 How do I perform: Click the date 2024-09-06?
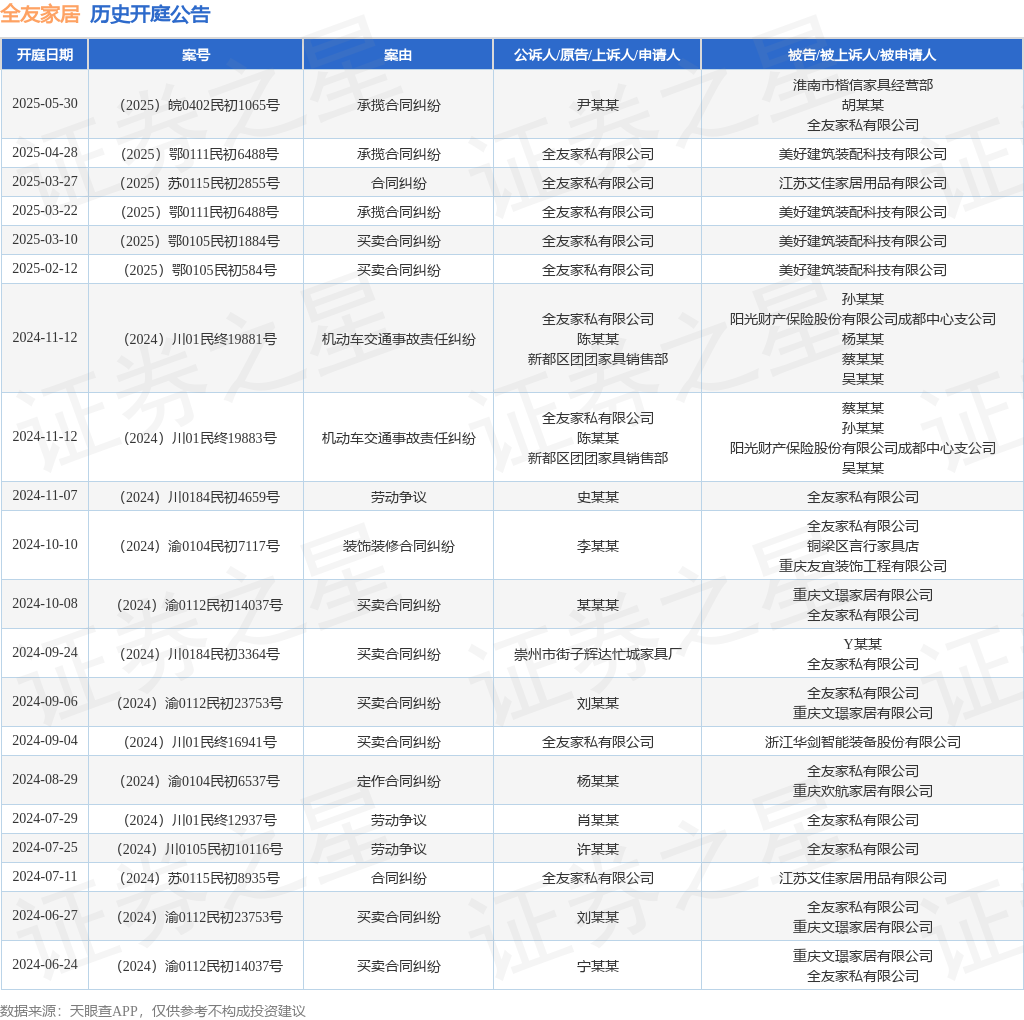click(45, 701)
